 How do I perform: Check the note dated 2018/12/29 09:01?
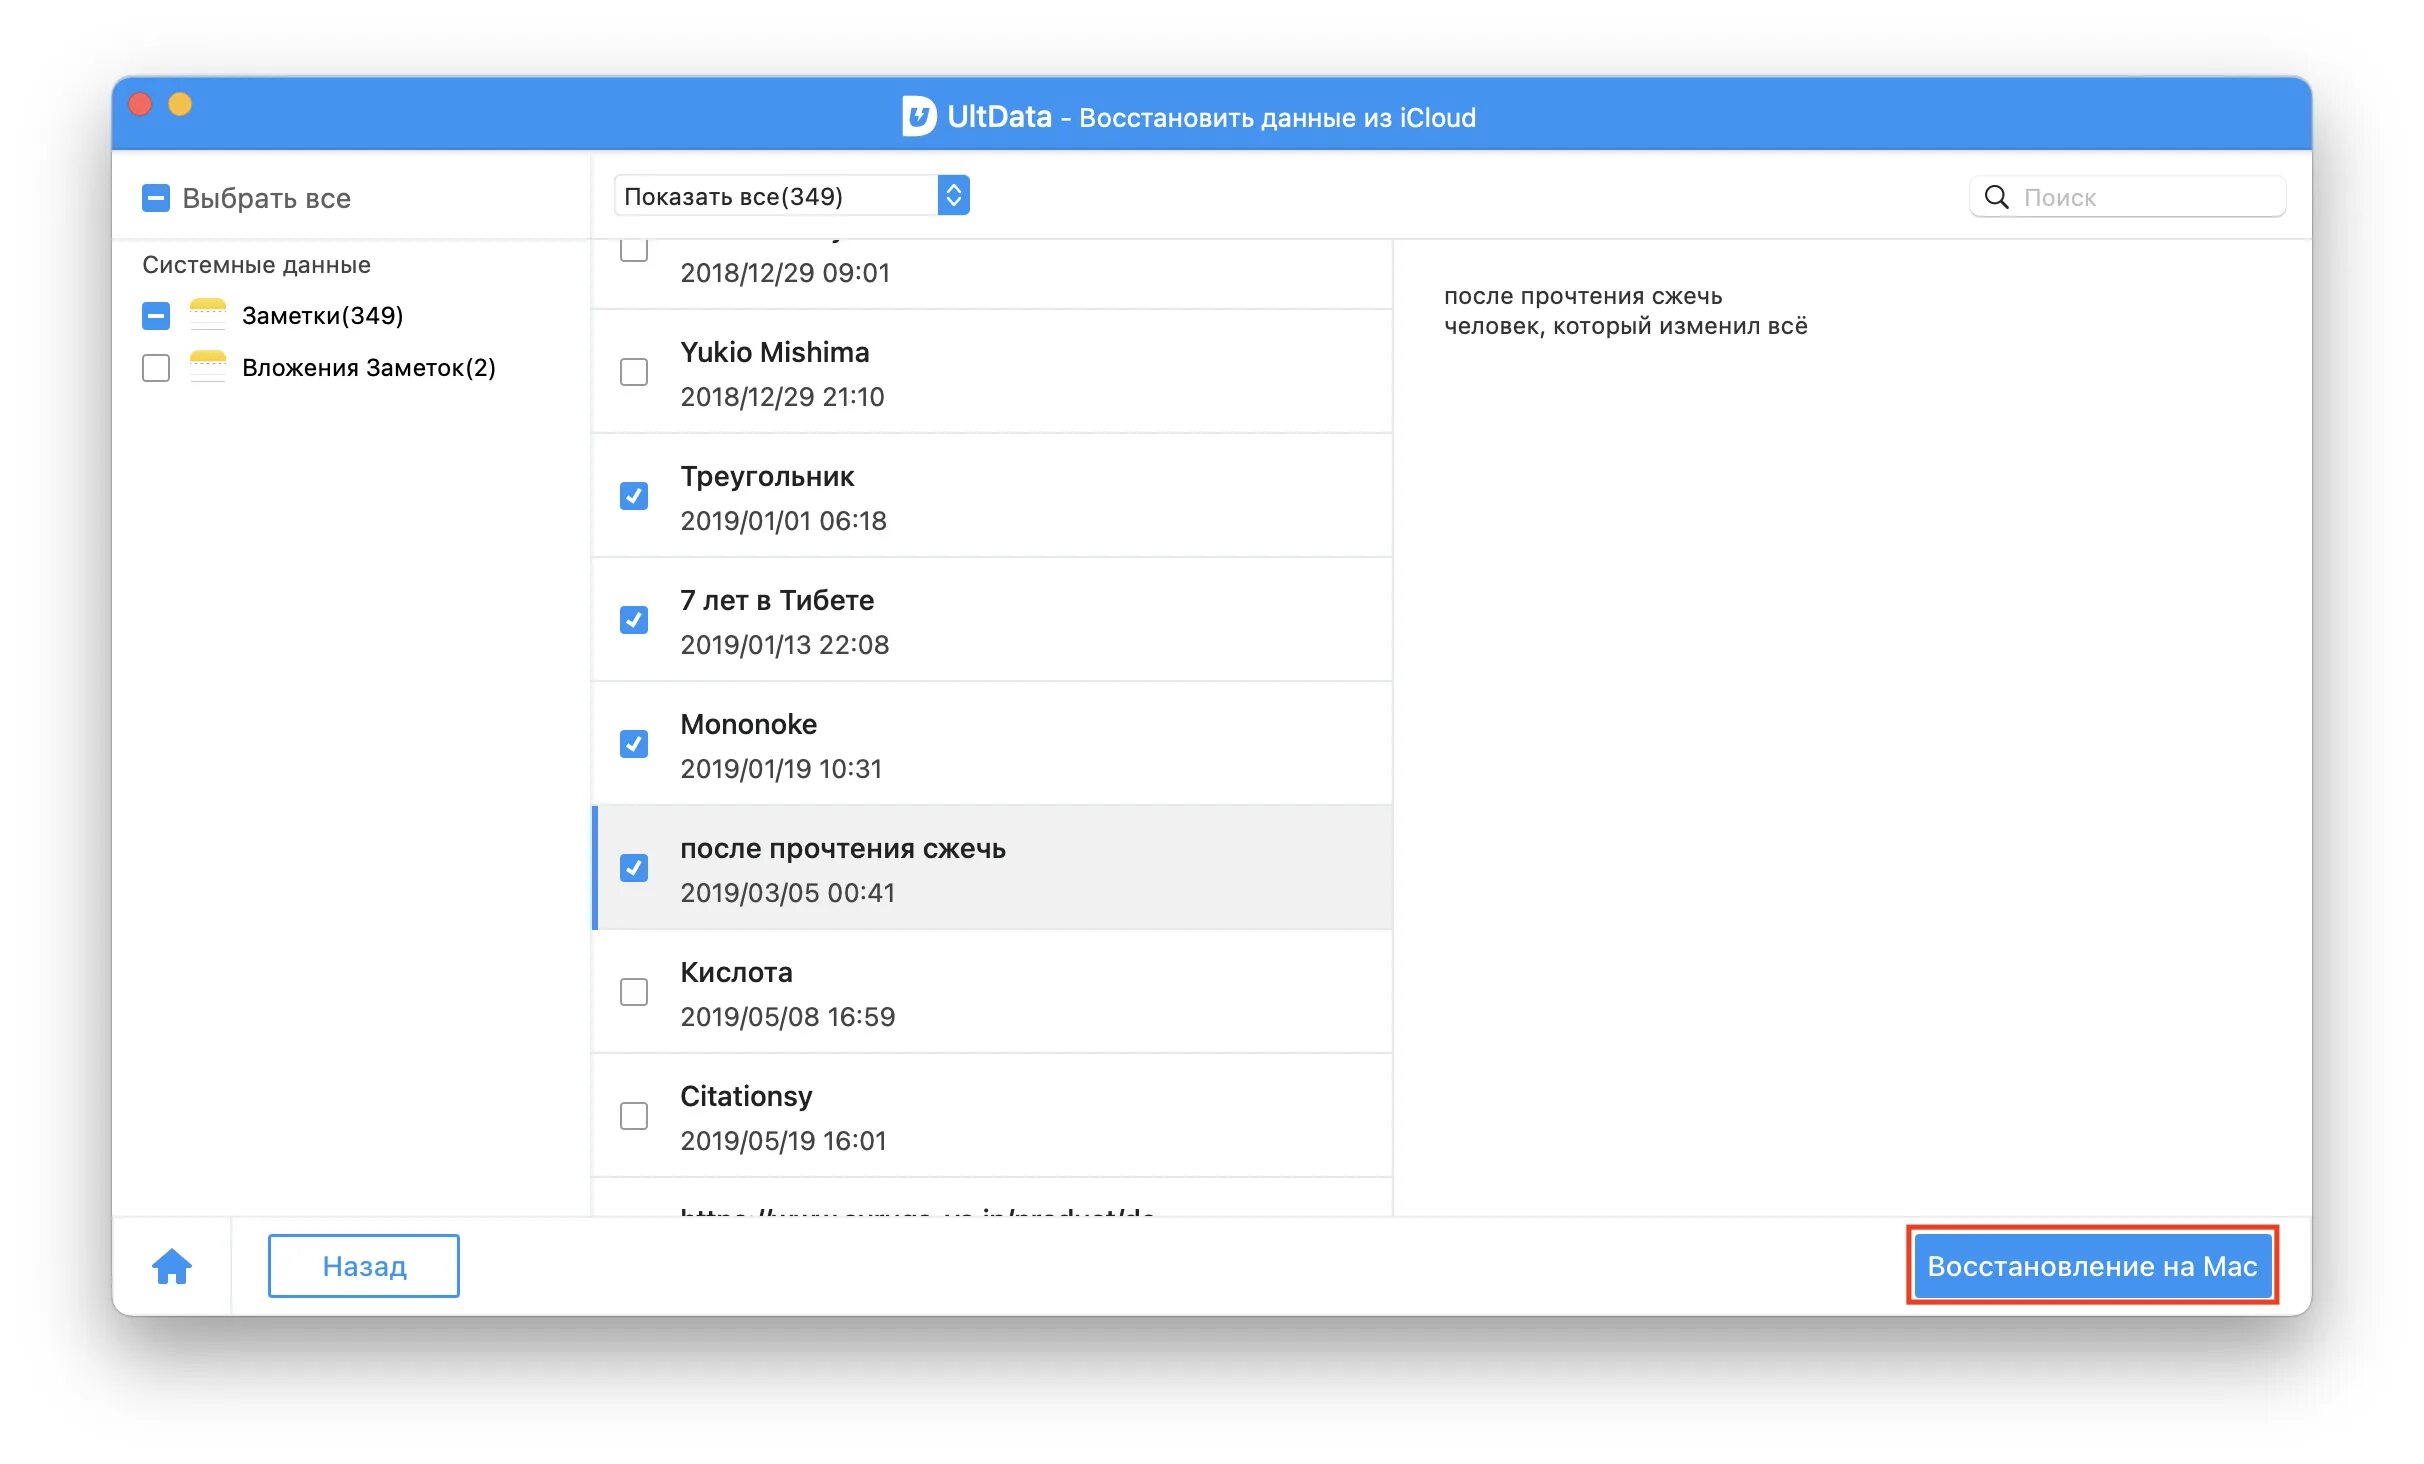tap(634, 249)
